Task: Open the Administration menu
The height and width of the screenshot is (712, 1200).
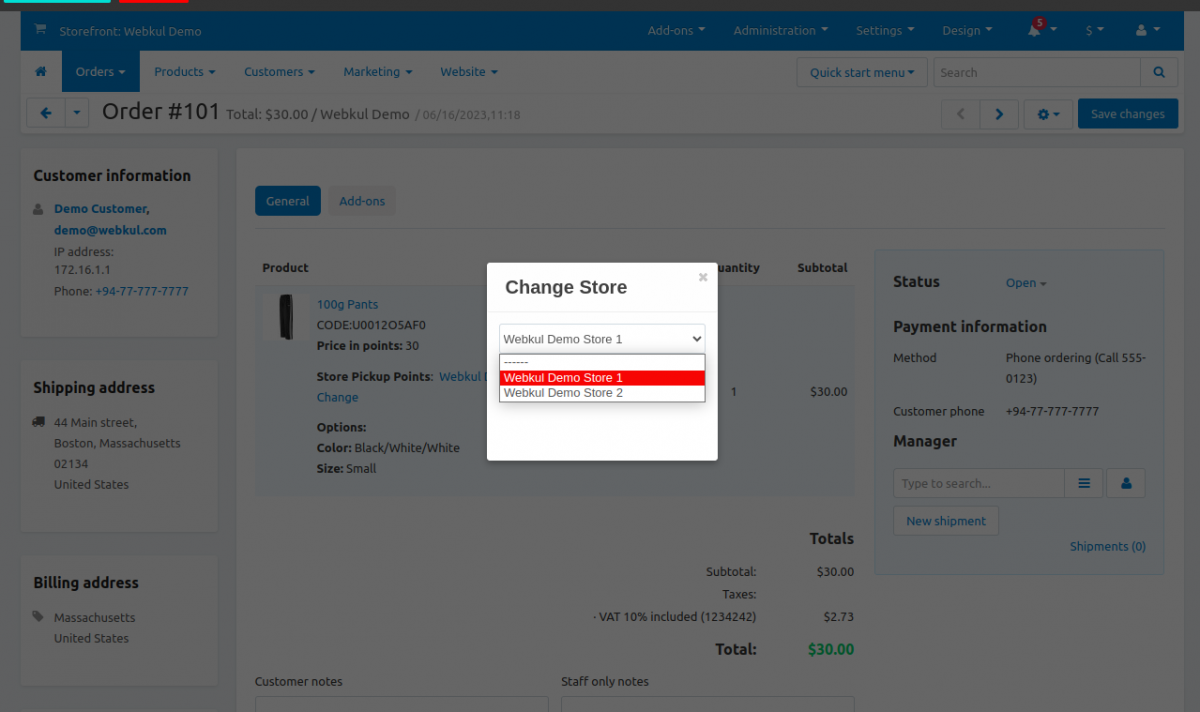Action: coord(780,31)
